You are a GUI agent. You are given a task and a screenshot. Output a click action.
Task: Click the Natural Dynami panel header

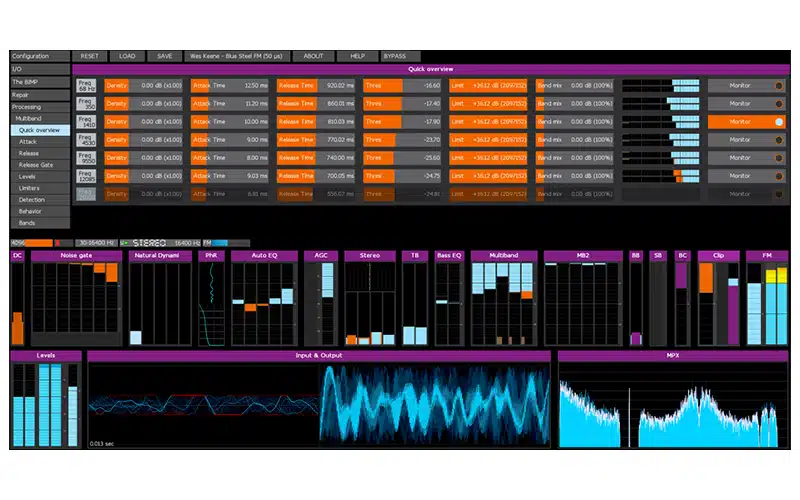(x=160, y=256)
